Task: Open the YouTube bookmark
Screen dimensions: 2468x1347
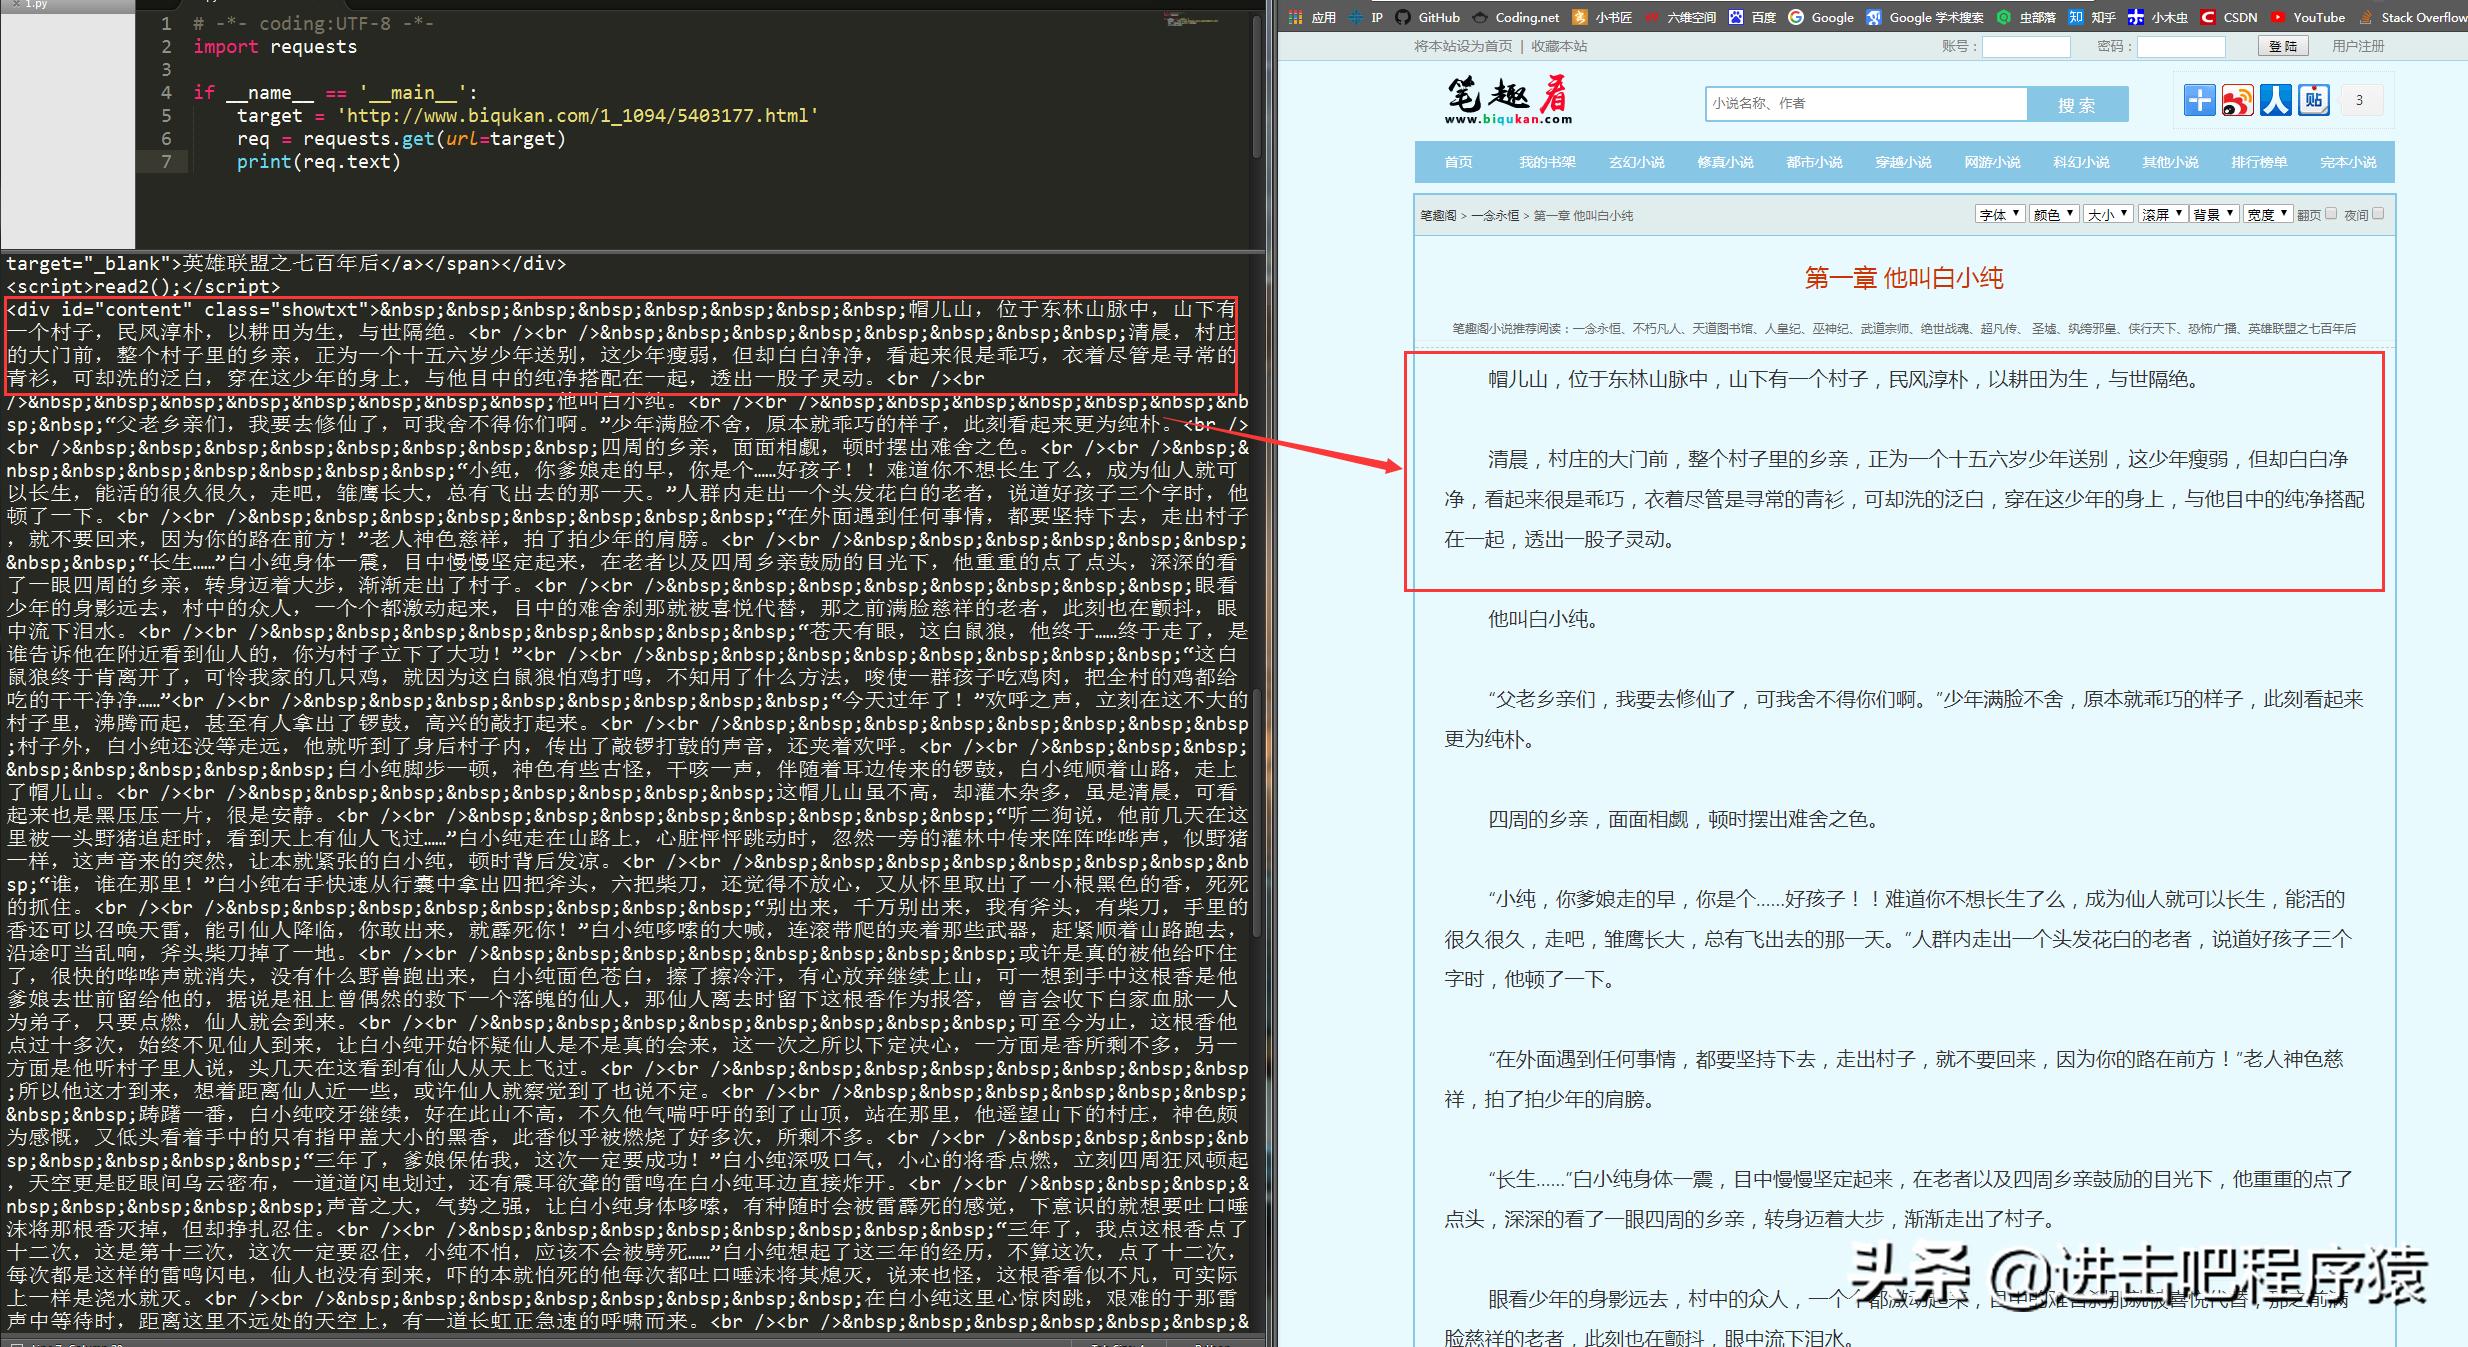Action: pyautogui.click(x=2307, y=17)
